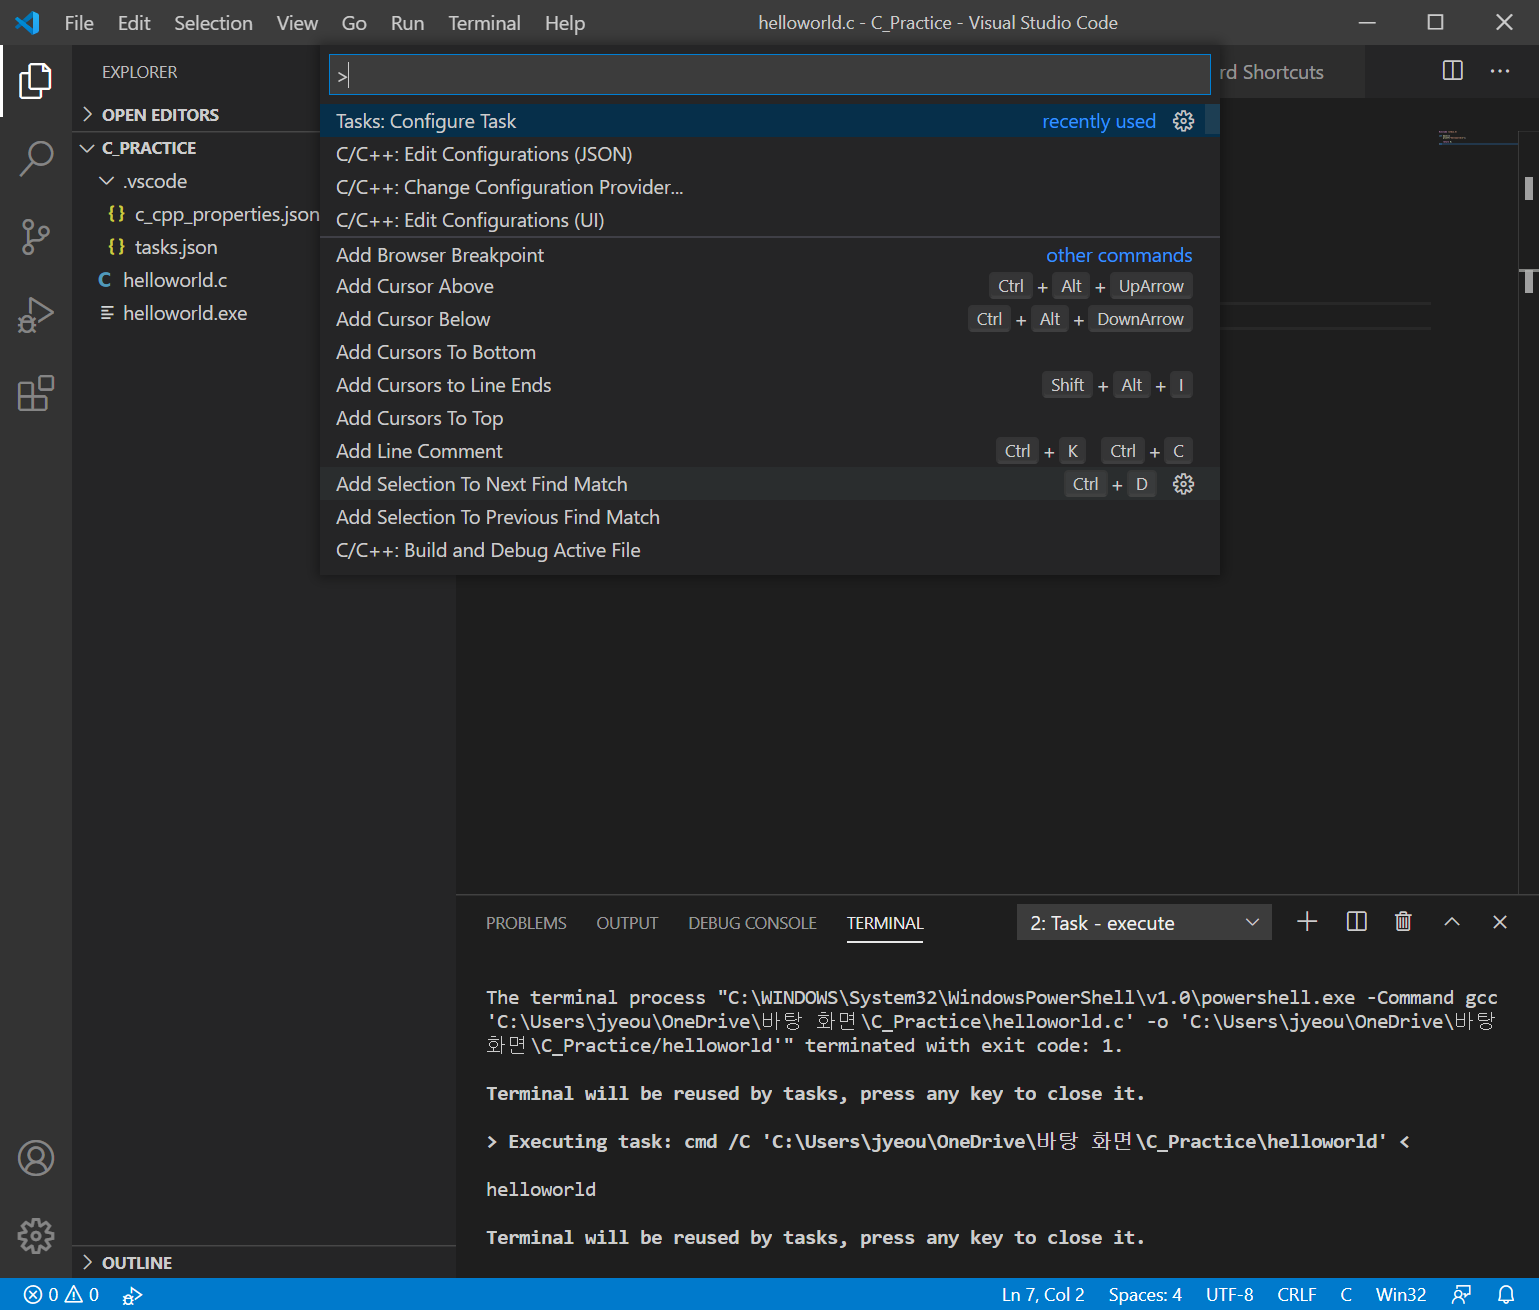This screenshot has height=1310, width=1539.
Task: Switch to the Debug Console tab
Action: pyautogui.click(x=752, y=923)
